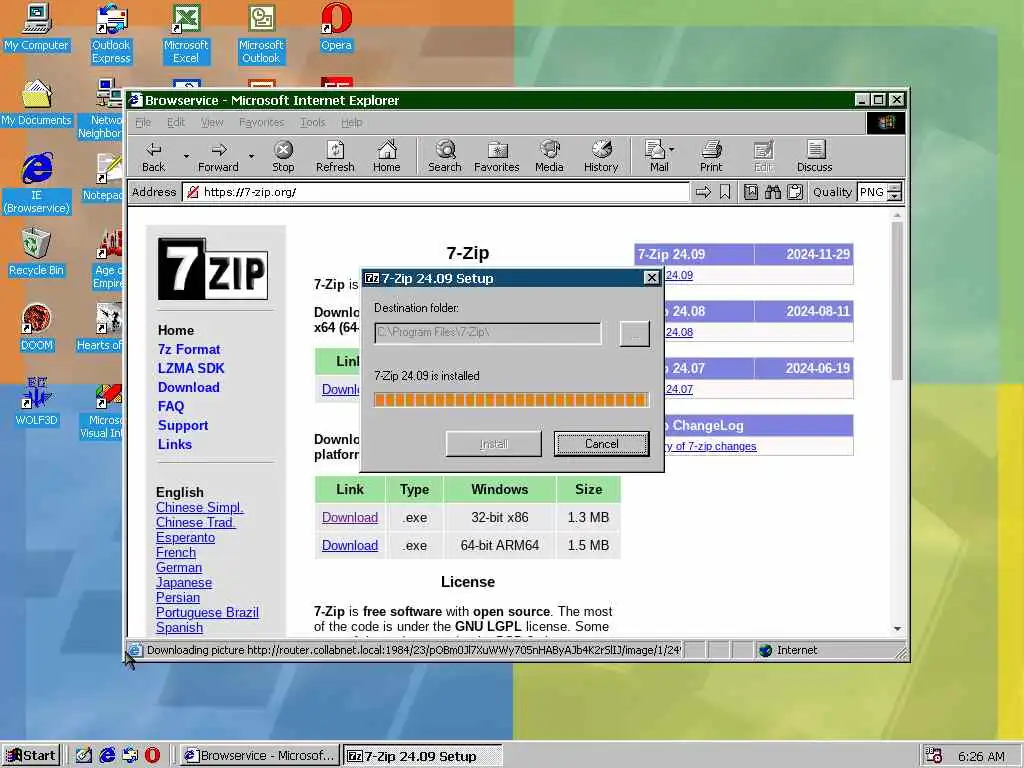Click Cancel in the 7-Zip Setup dialog
Image resolution: width=1024 pixels, height=768 pixels.
tap(601, 444)
